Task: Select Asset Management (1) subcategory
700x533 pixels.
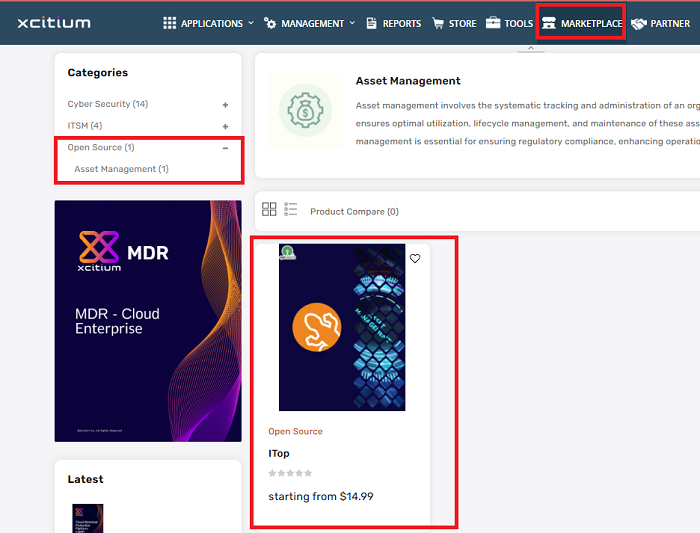Action: (x=121, y=169)
